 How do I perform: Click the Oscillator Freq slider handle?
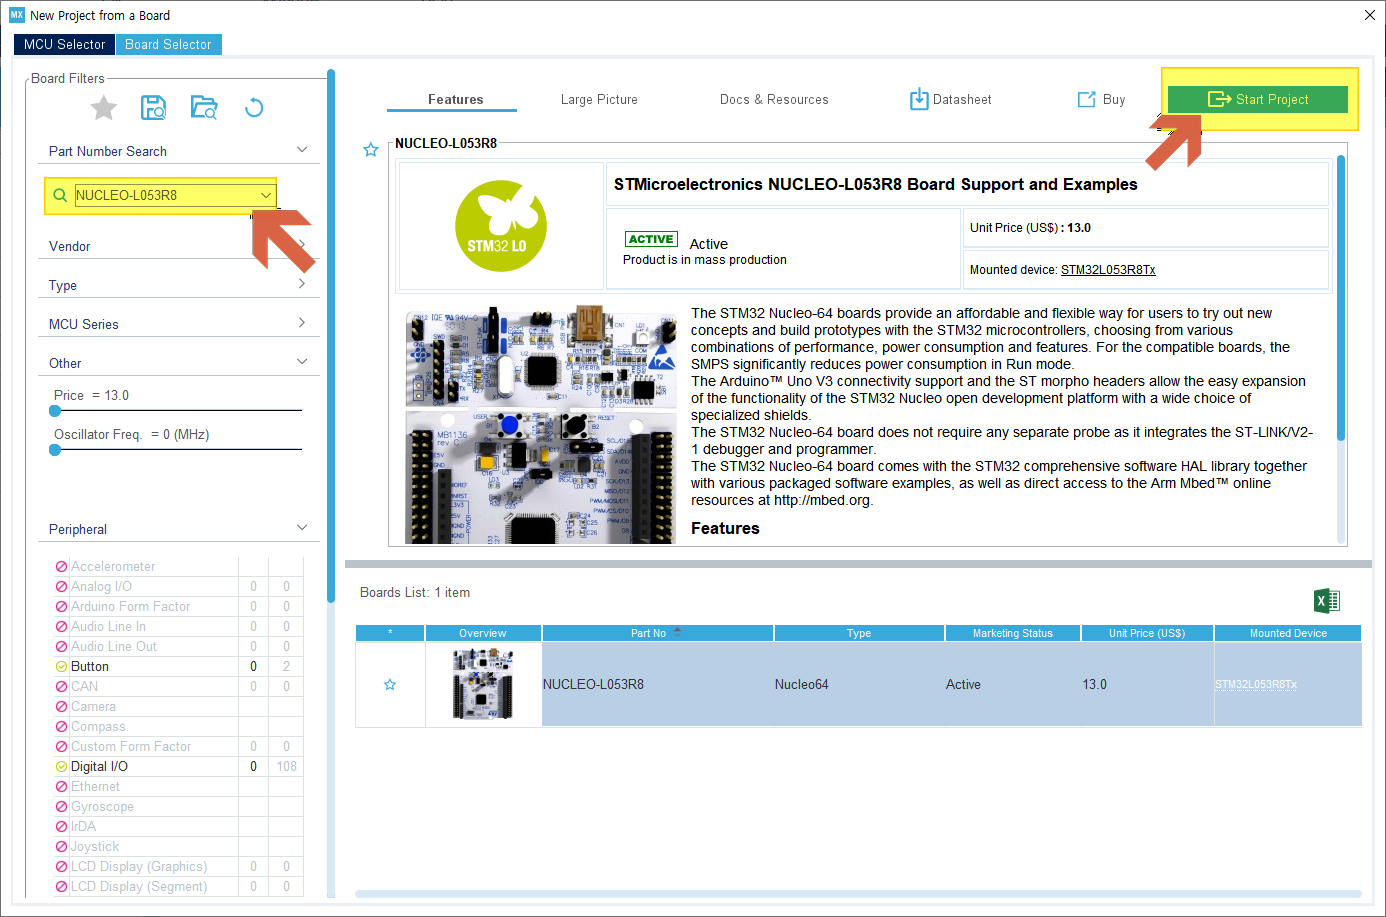(x=55, y=450)
